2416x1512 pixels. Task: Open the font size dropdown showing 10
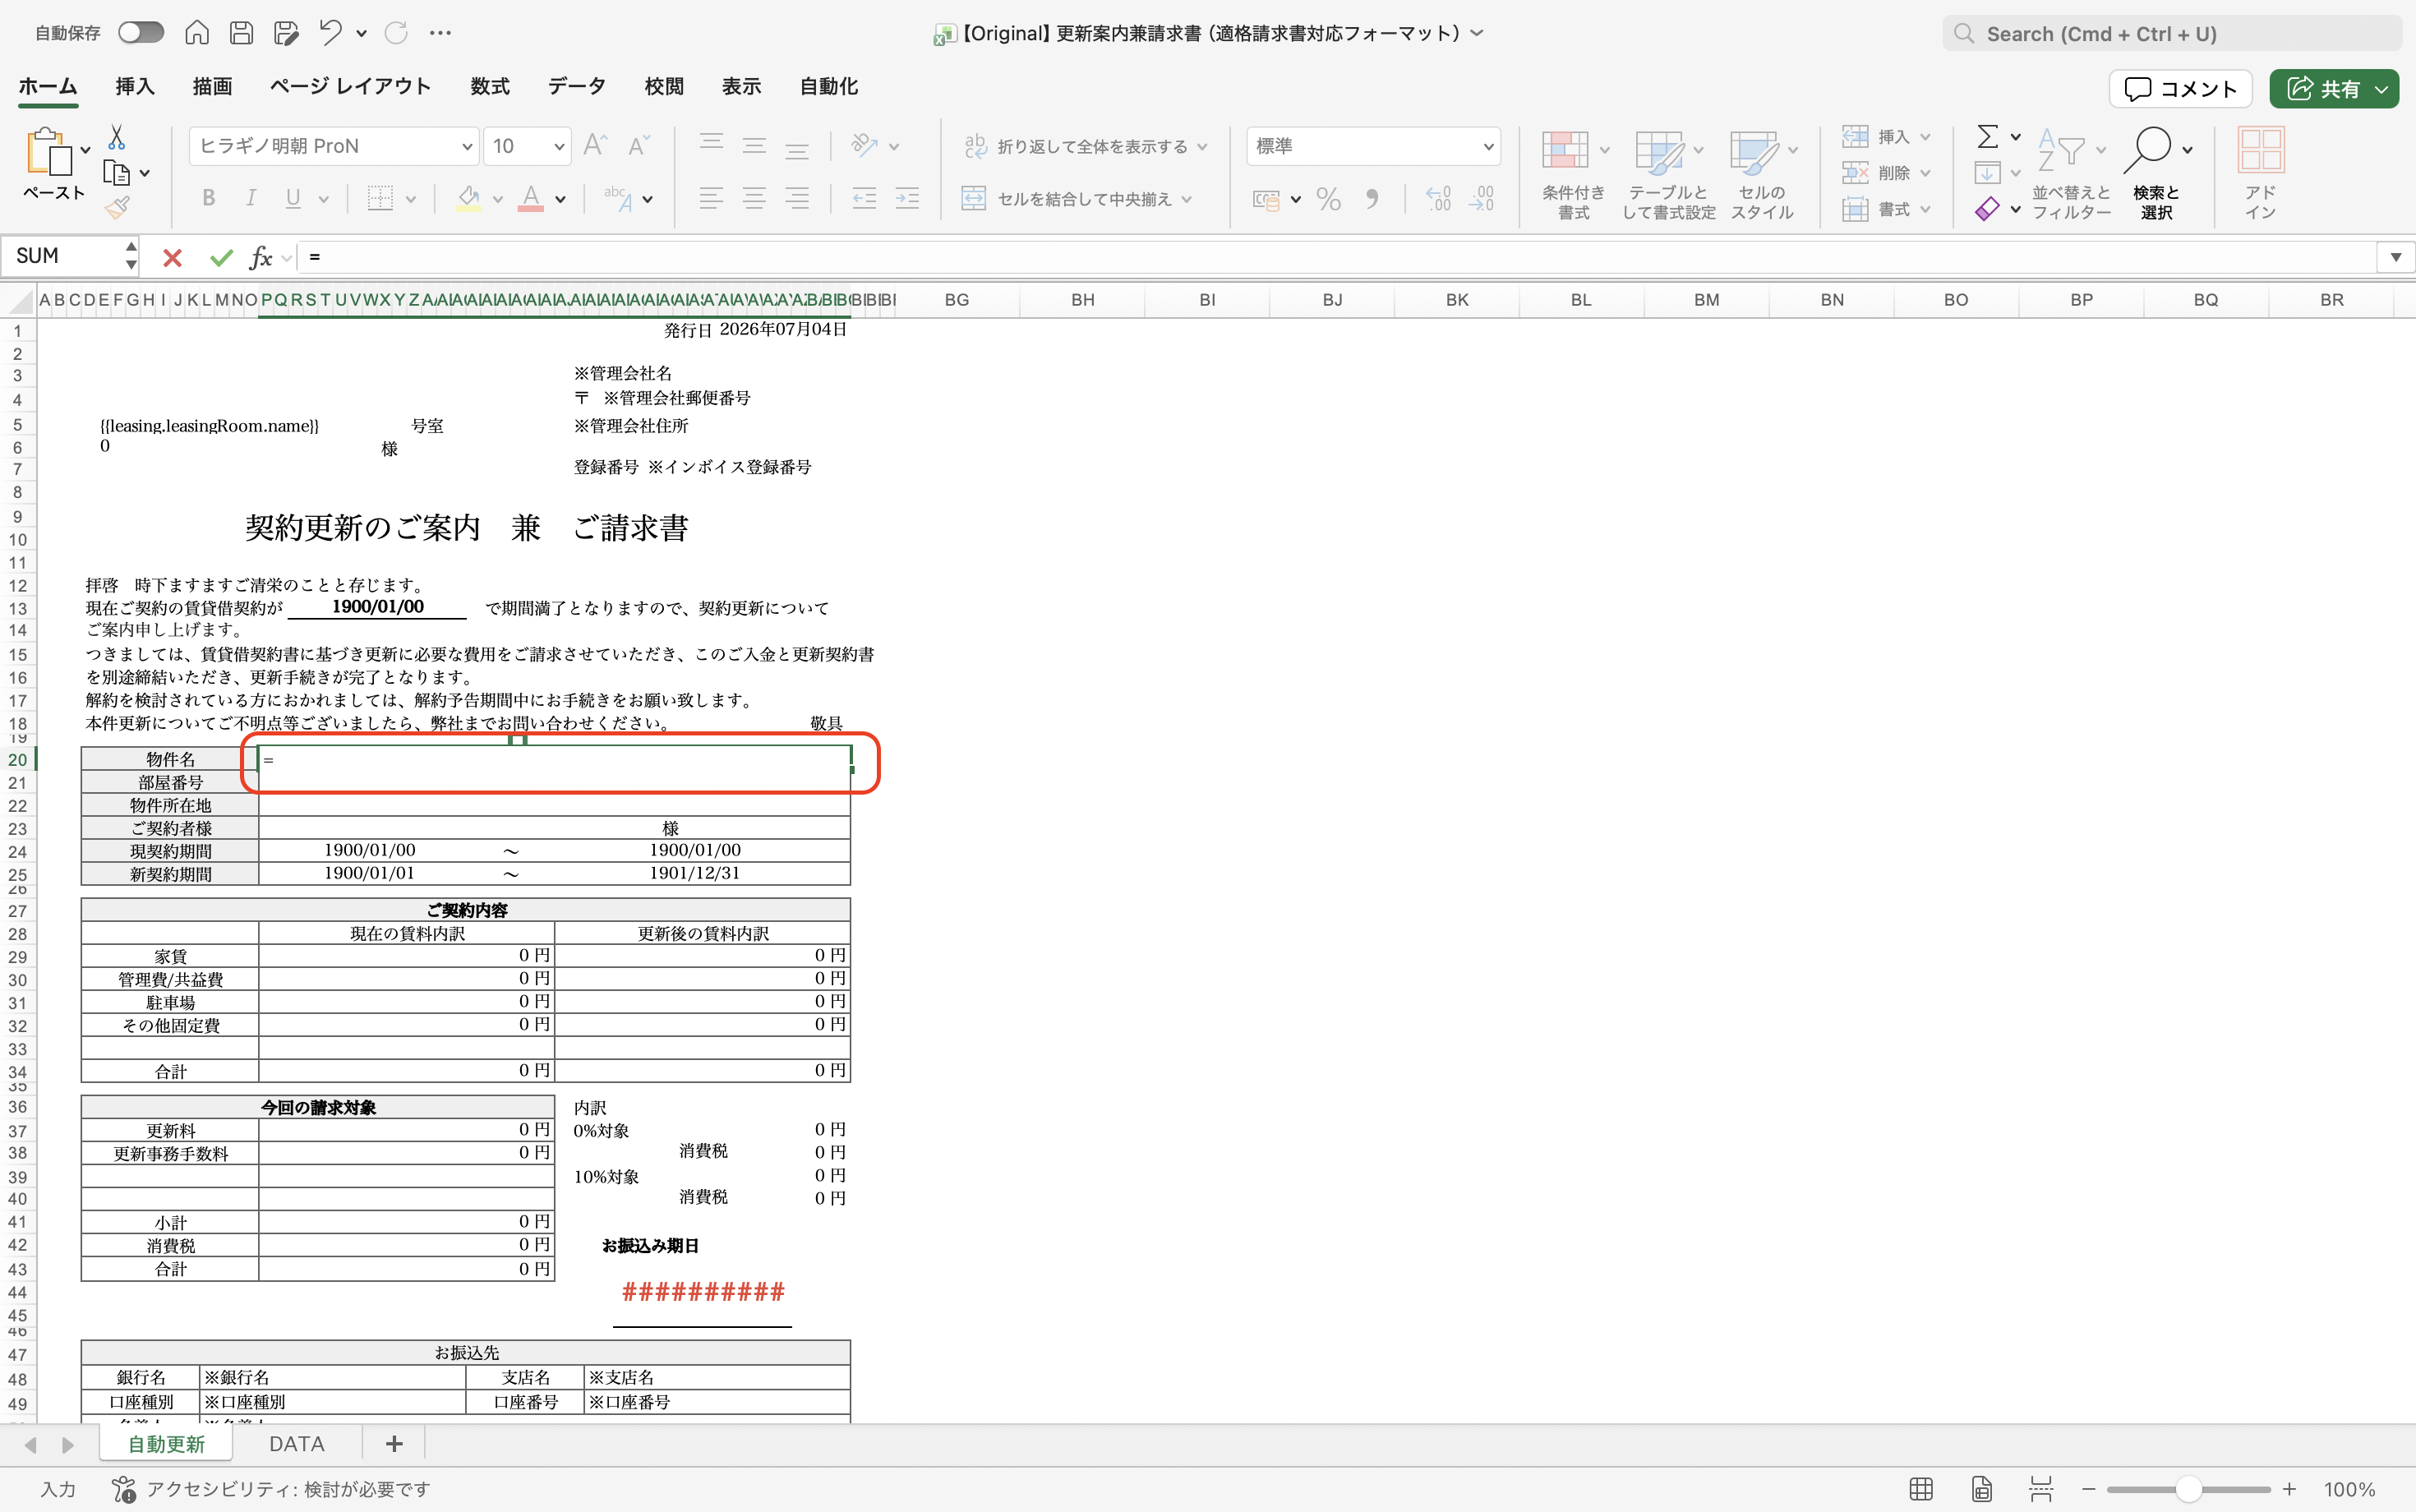click(x=559, y=147)
